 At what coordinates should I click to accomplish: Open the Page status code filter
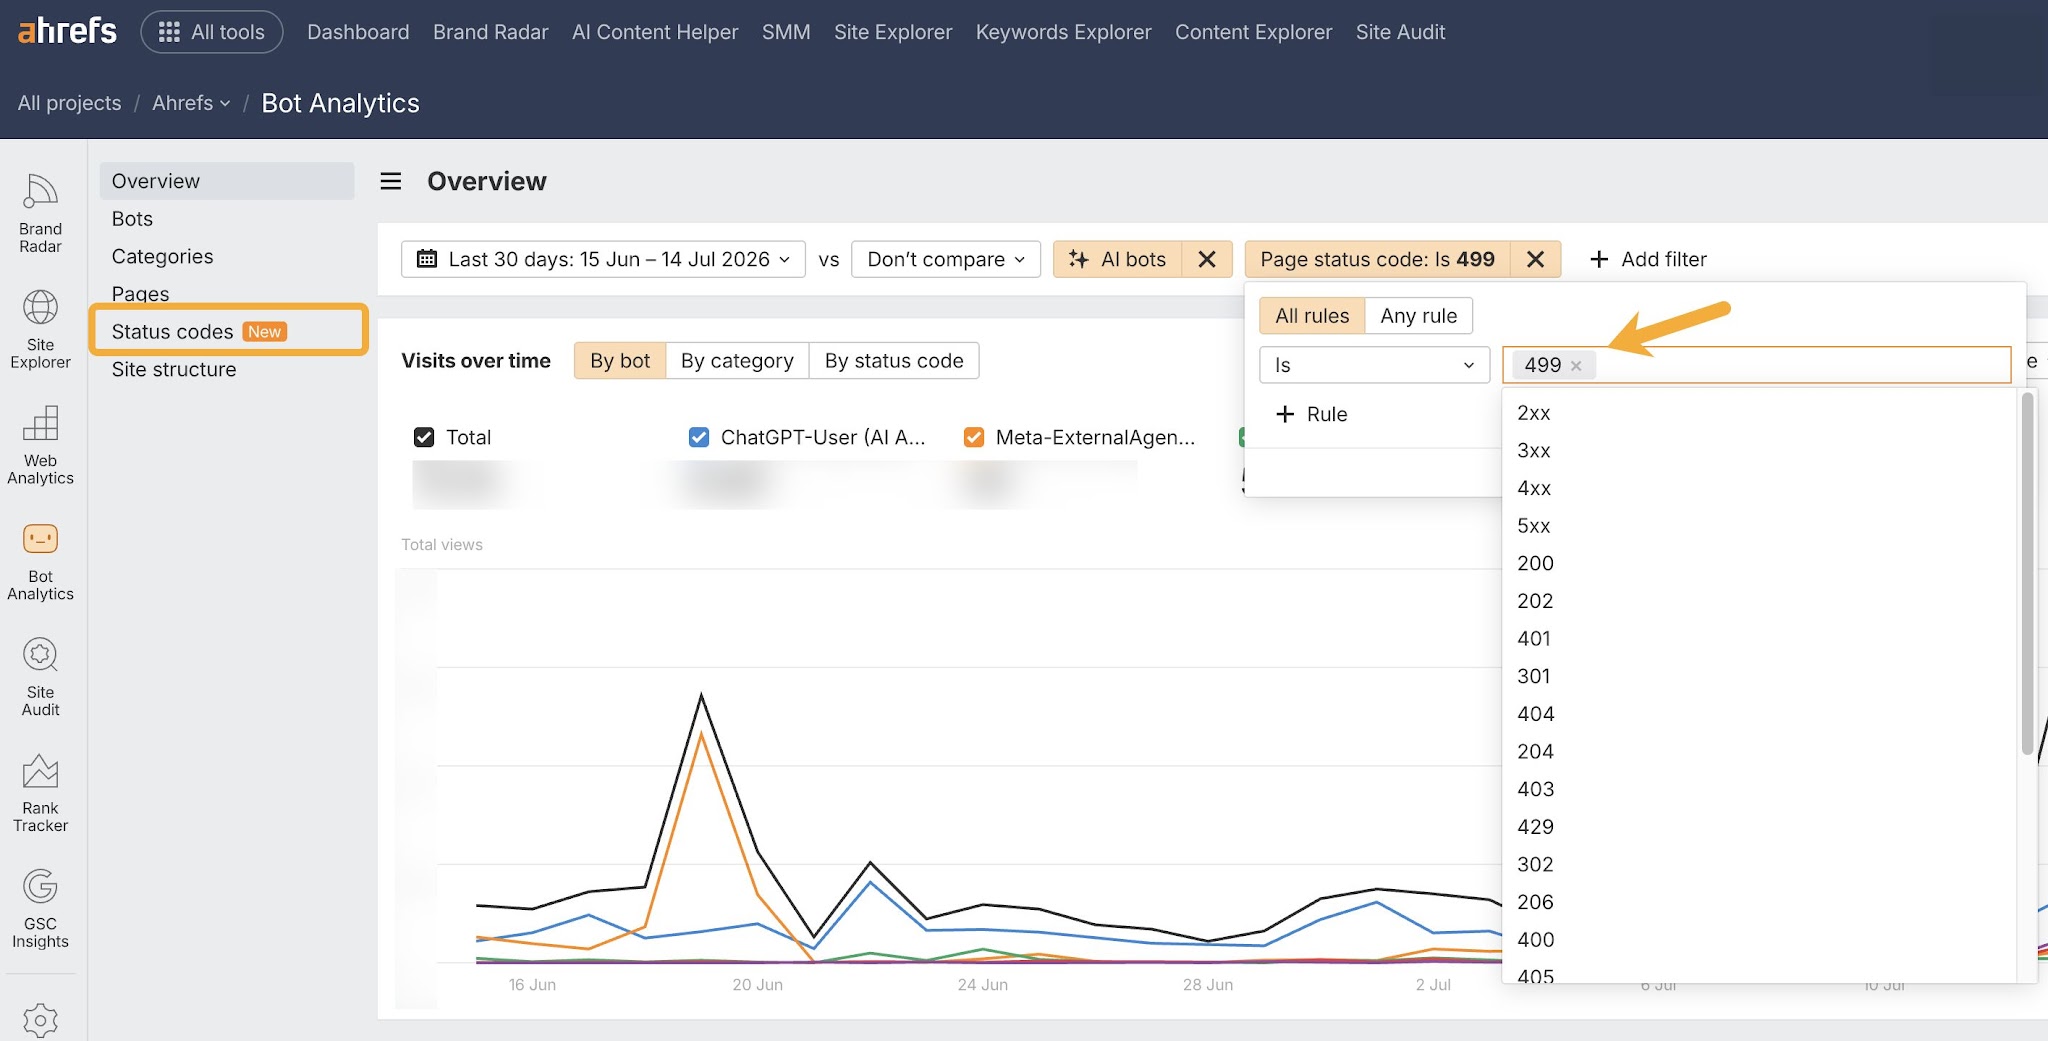coord(1377,259)
